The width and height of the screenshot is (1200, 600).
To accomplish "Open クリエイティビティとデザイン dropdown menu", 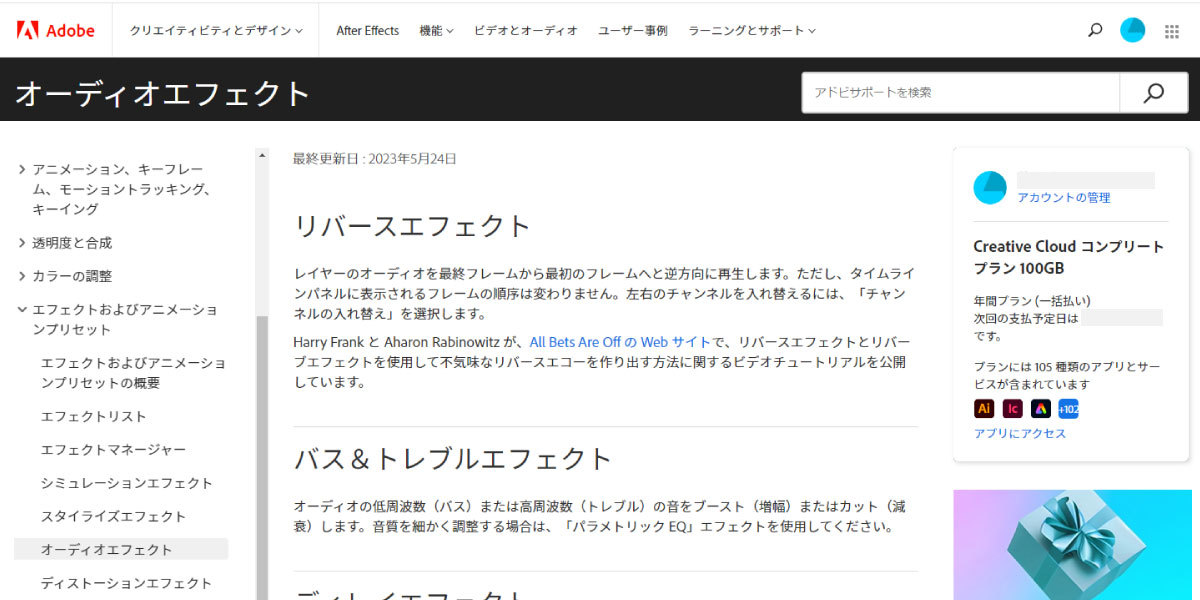I will 216,31.
